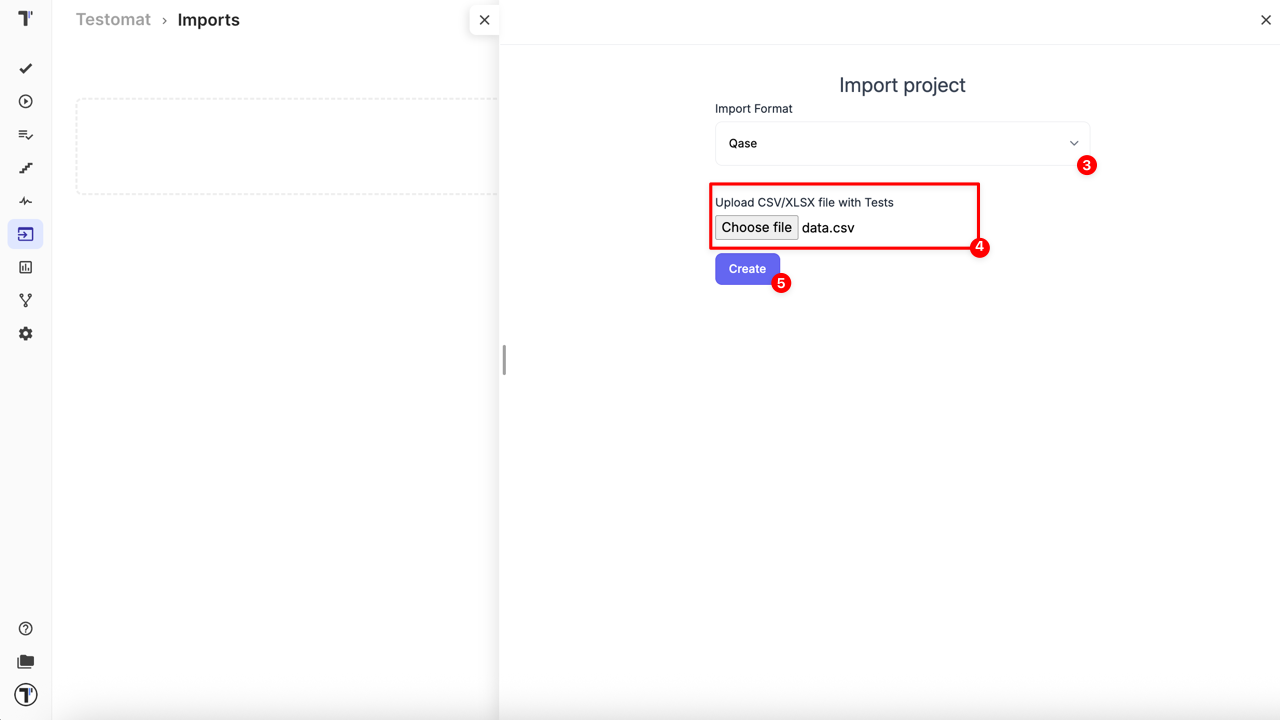The width and height of the screenshot is (1280, 720).
Task: Open the pulse activity icon in sidebar
Action: point(25,200)
